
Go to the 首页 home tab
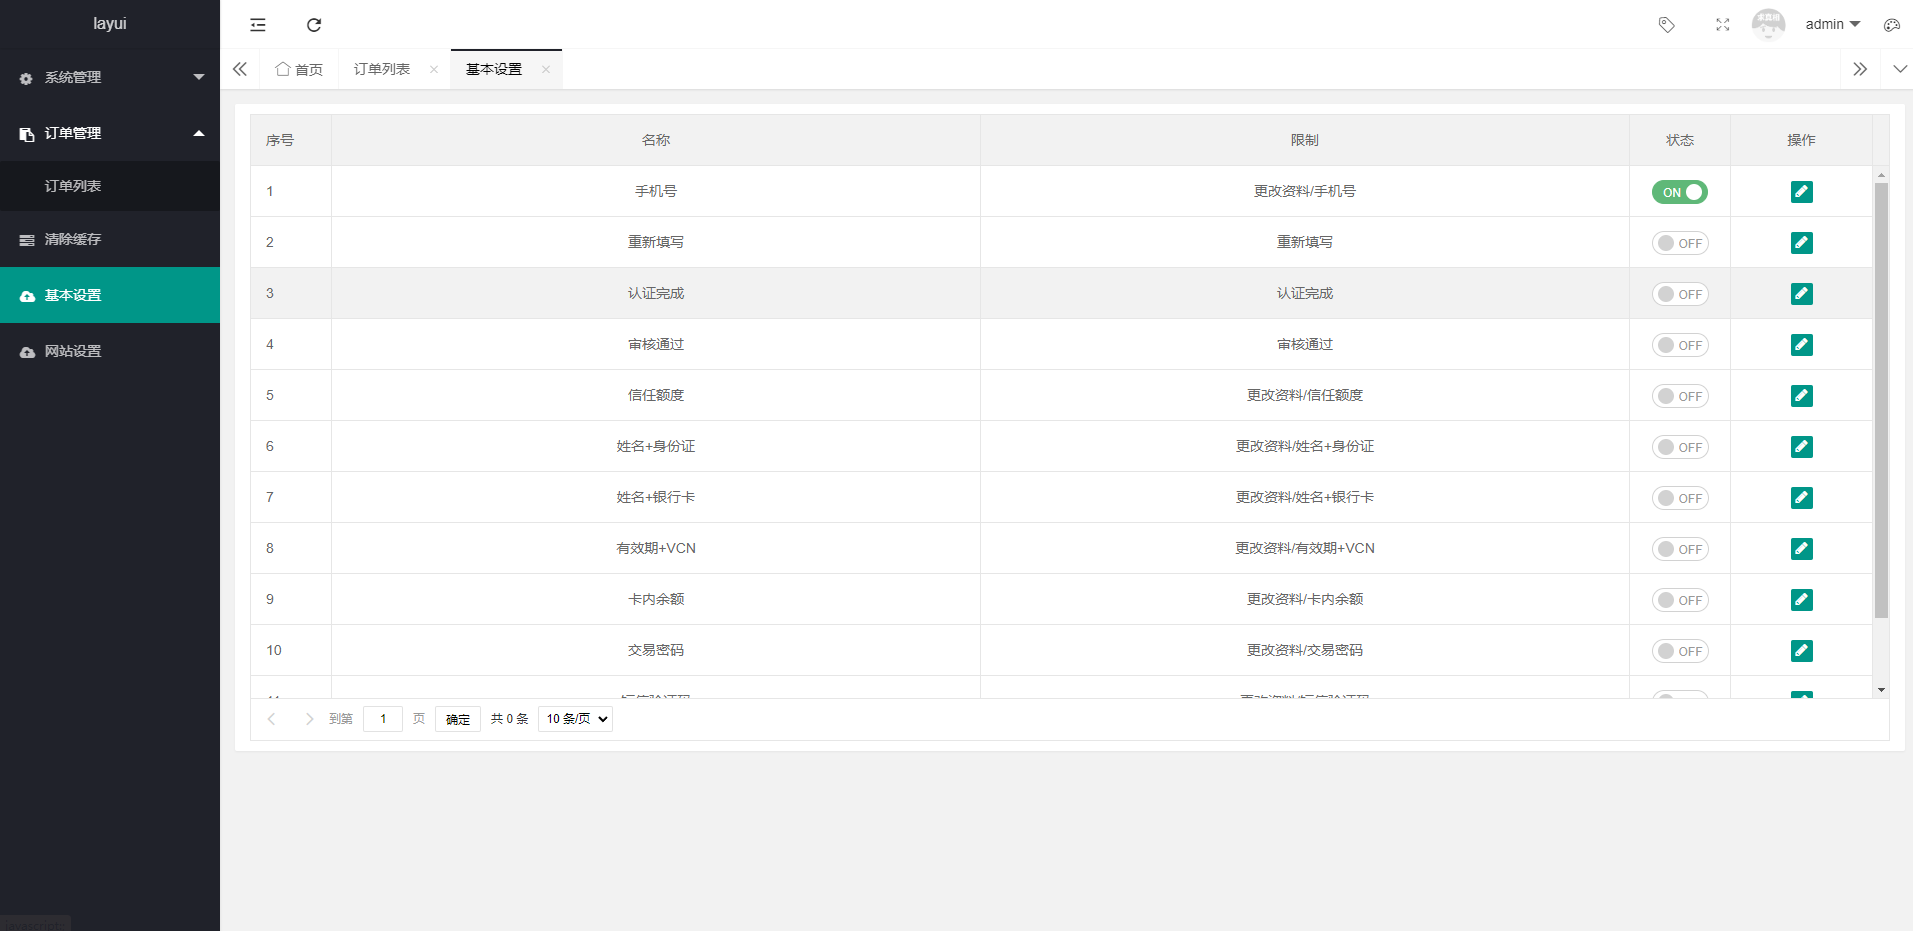point(300,69)
